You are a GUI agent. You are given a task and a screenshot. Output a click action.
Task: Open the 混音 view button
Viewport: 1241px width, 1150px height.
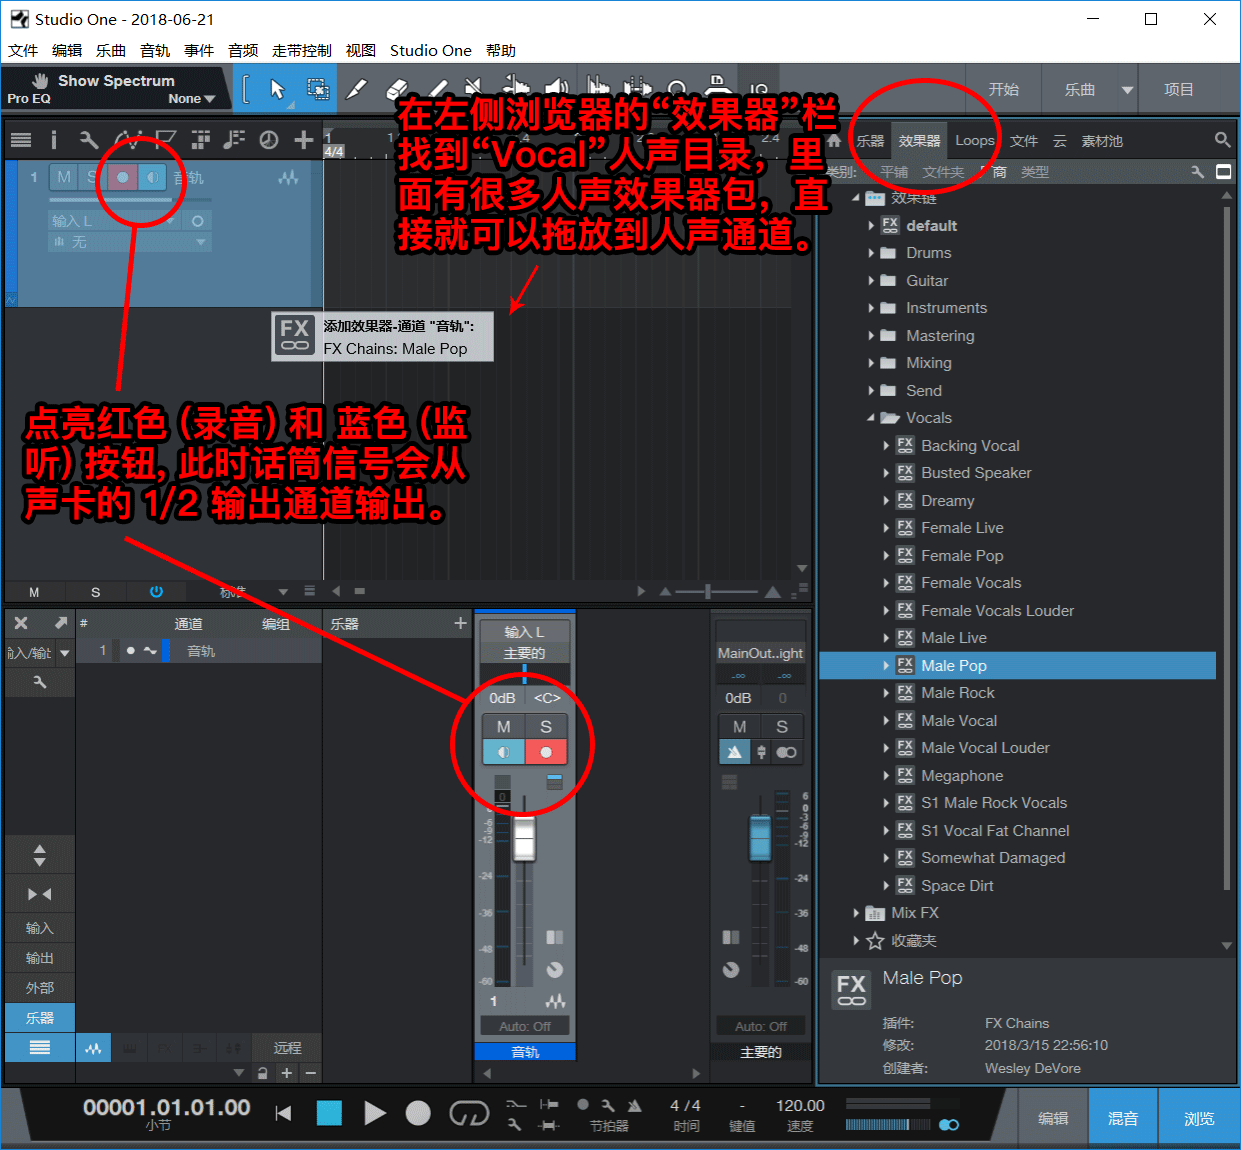click(1123, 1118)
